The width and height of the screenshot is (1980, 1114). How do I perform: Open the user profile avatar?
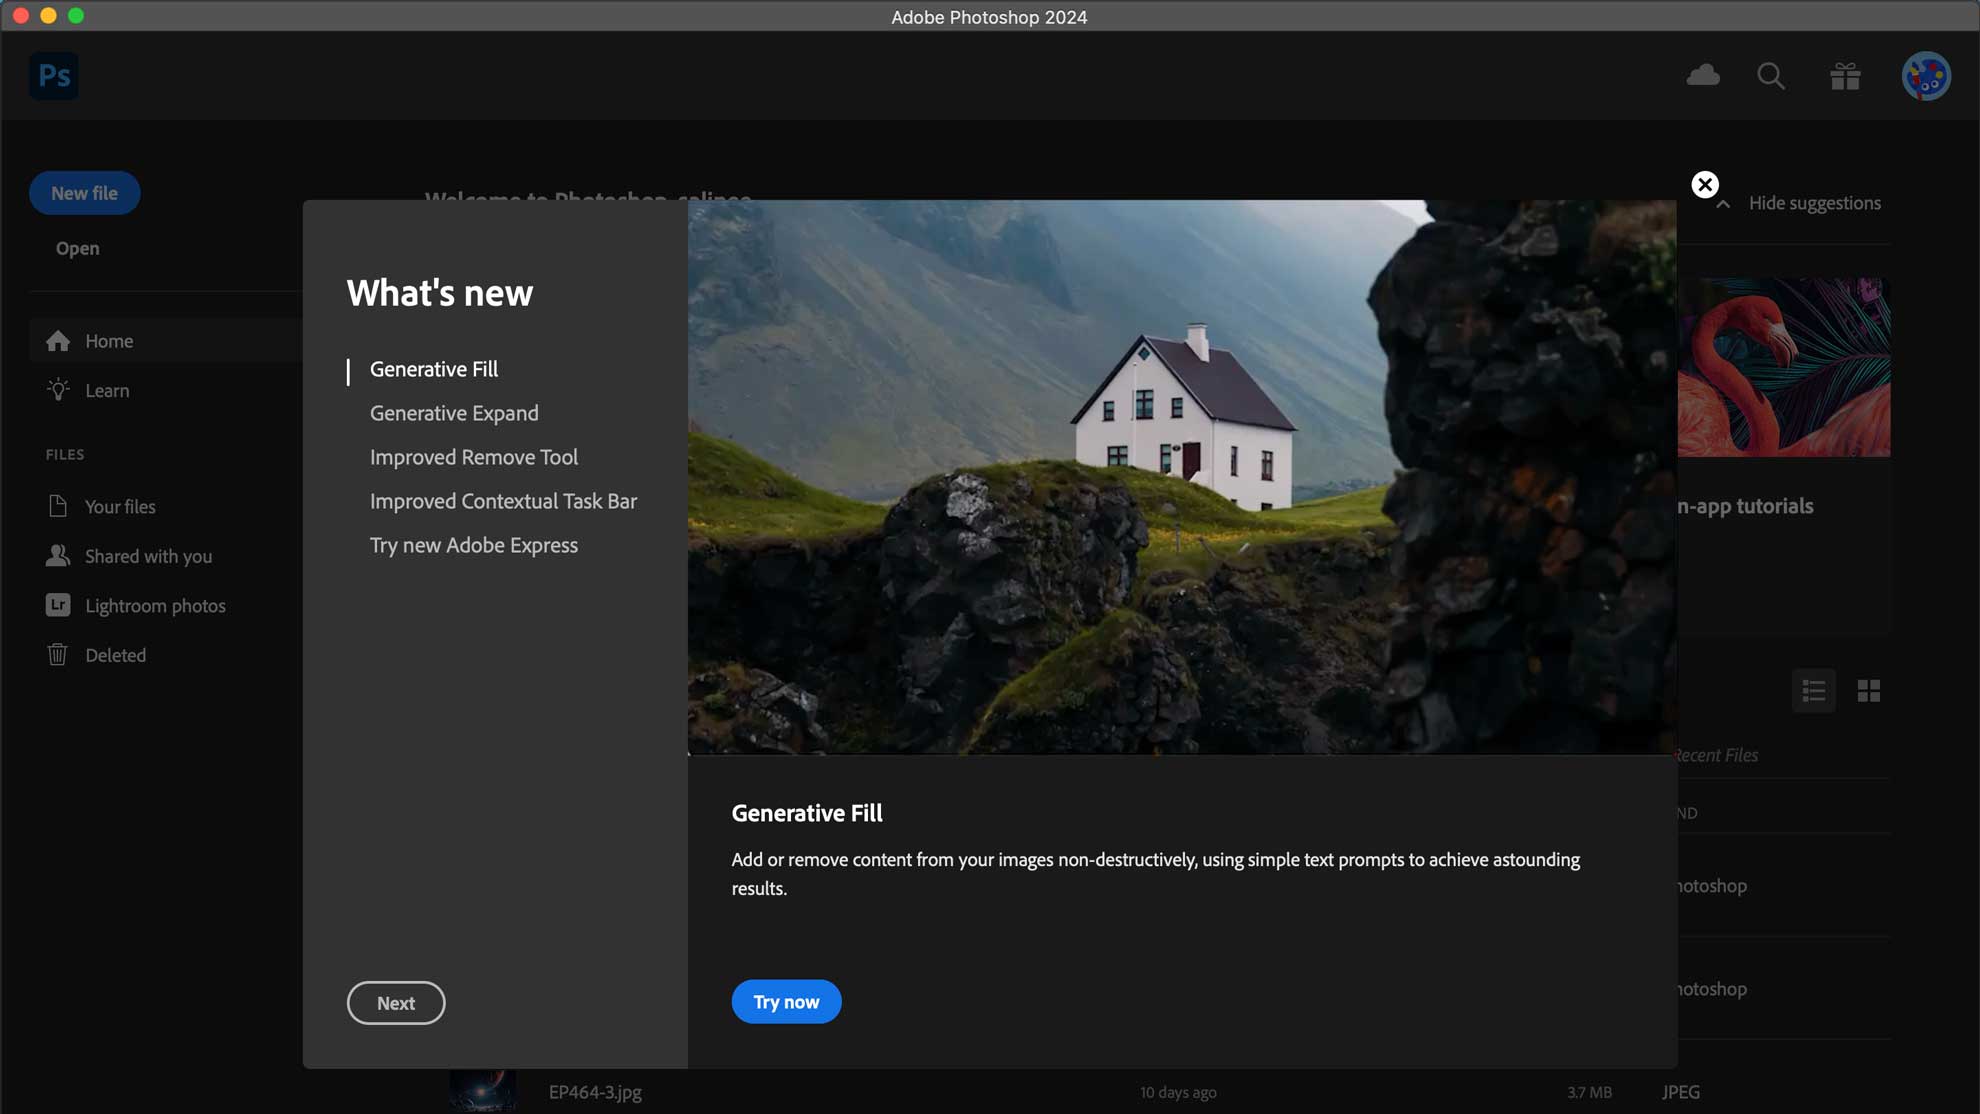(x=1925, y=76)
